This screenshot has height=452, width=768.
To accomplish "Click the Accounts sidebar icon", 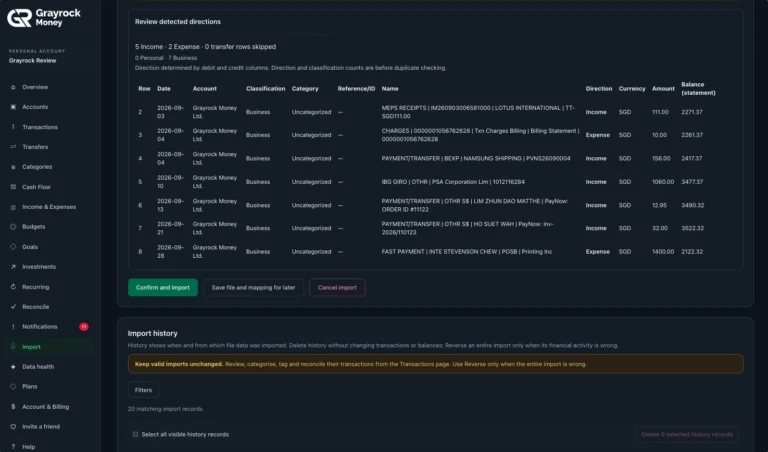I will [13, 107].
